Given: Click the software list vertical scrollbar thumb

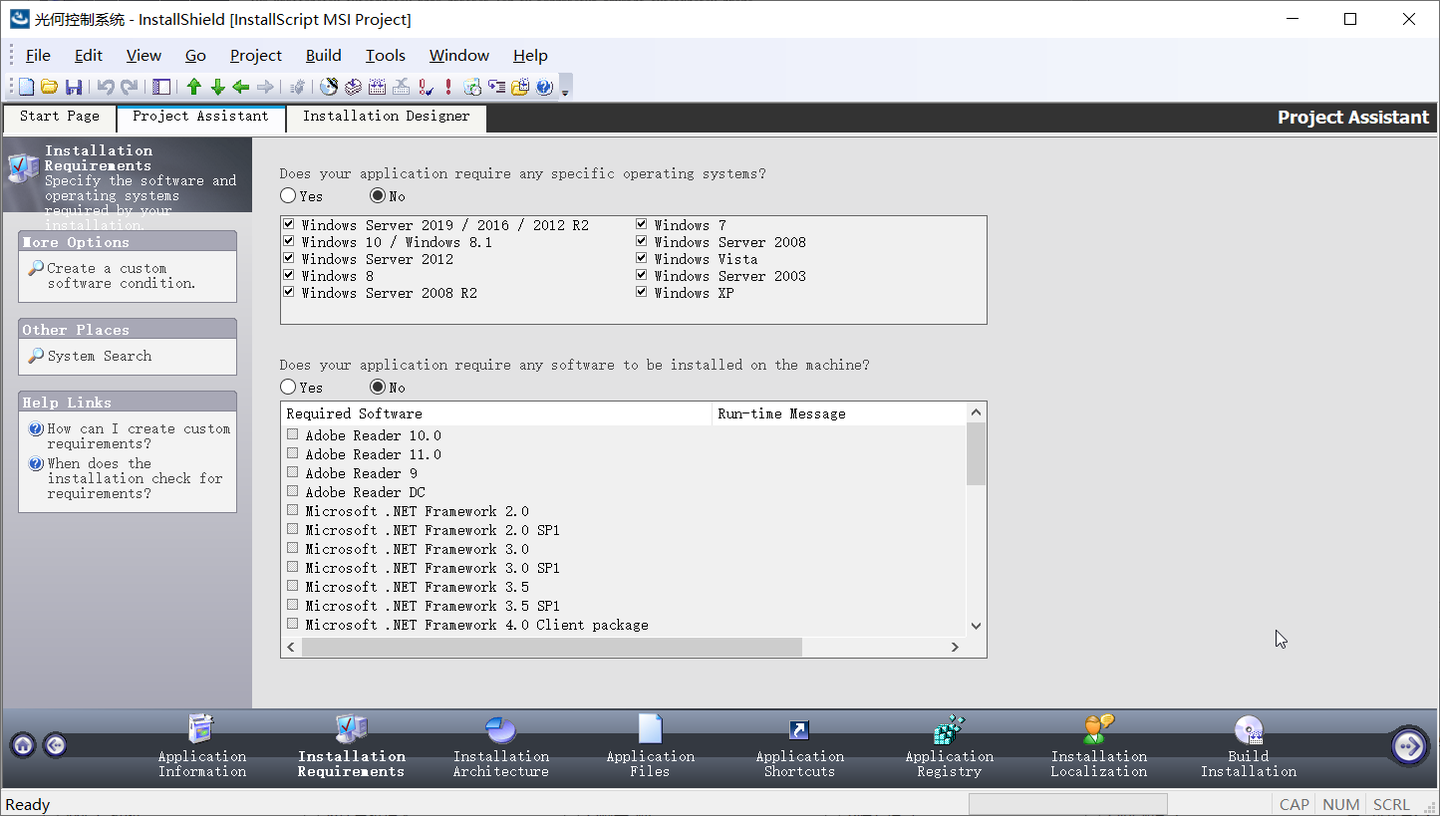Looking at the screenshot, I should pos(976,454).
